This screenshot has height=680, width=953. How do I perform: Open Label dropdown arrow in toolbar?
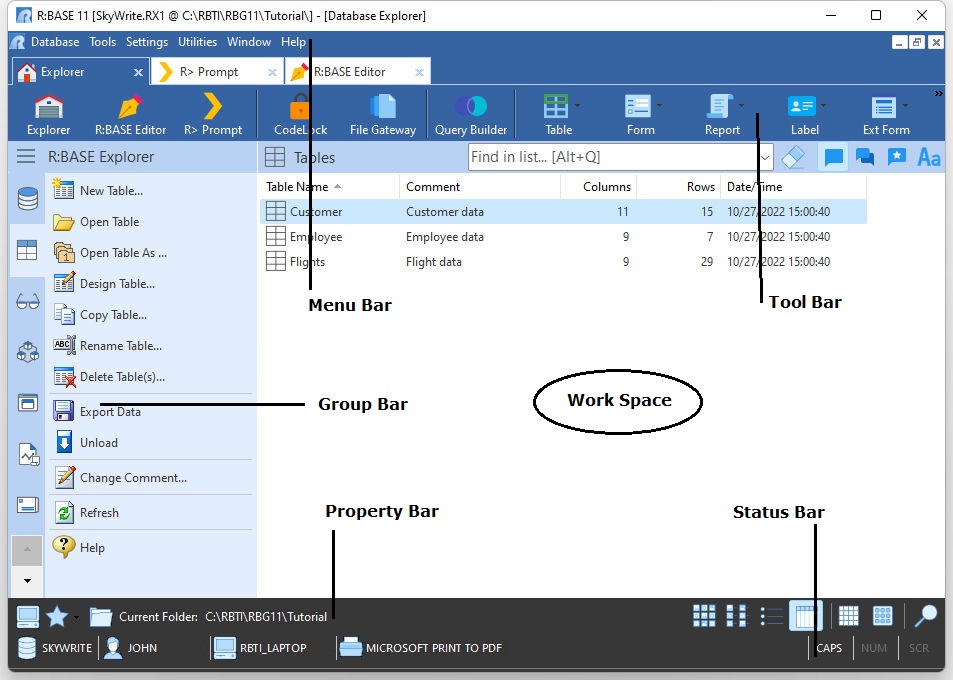(824, 106)
